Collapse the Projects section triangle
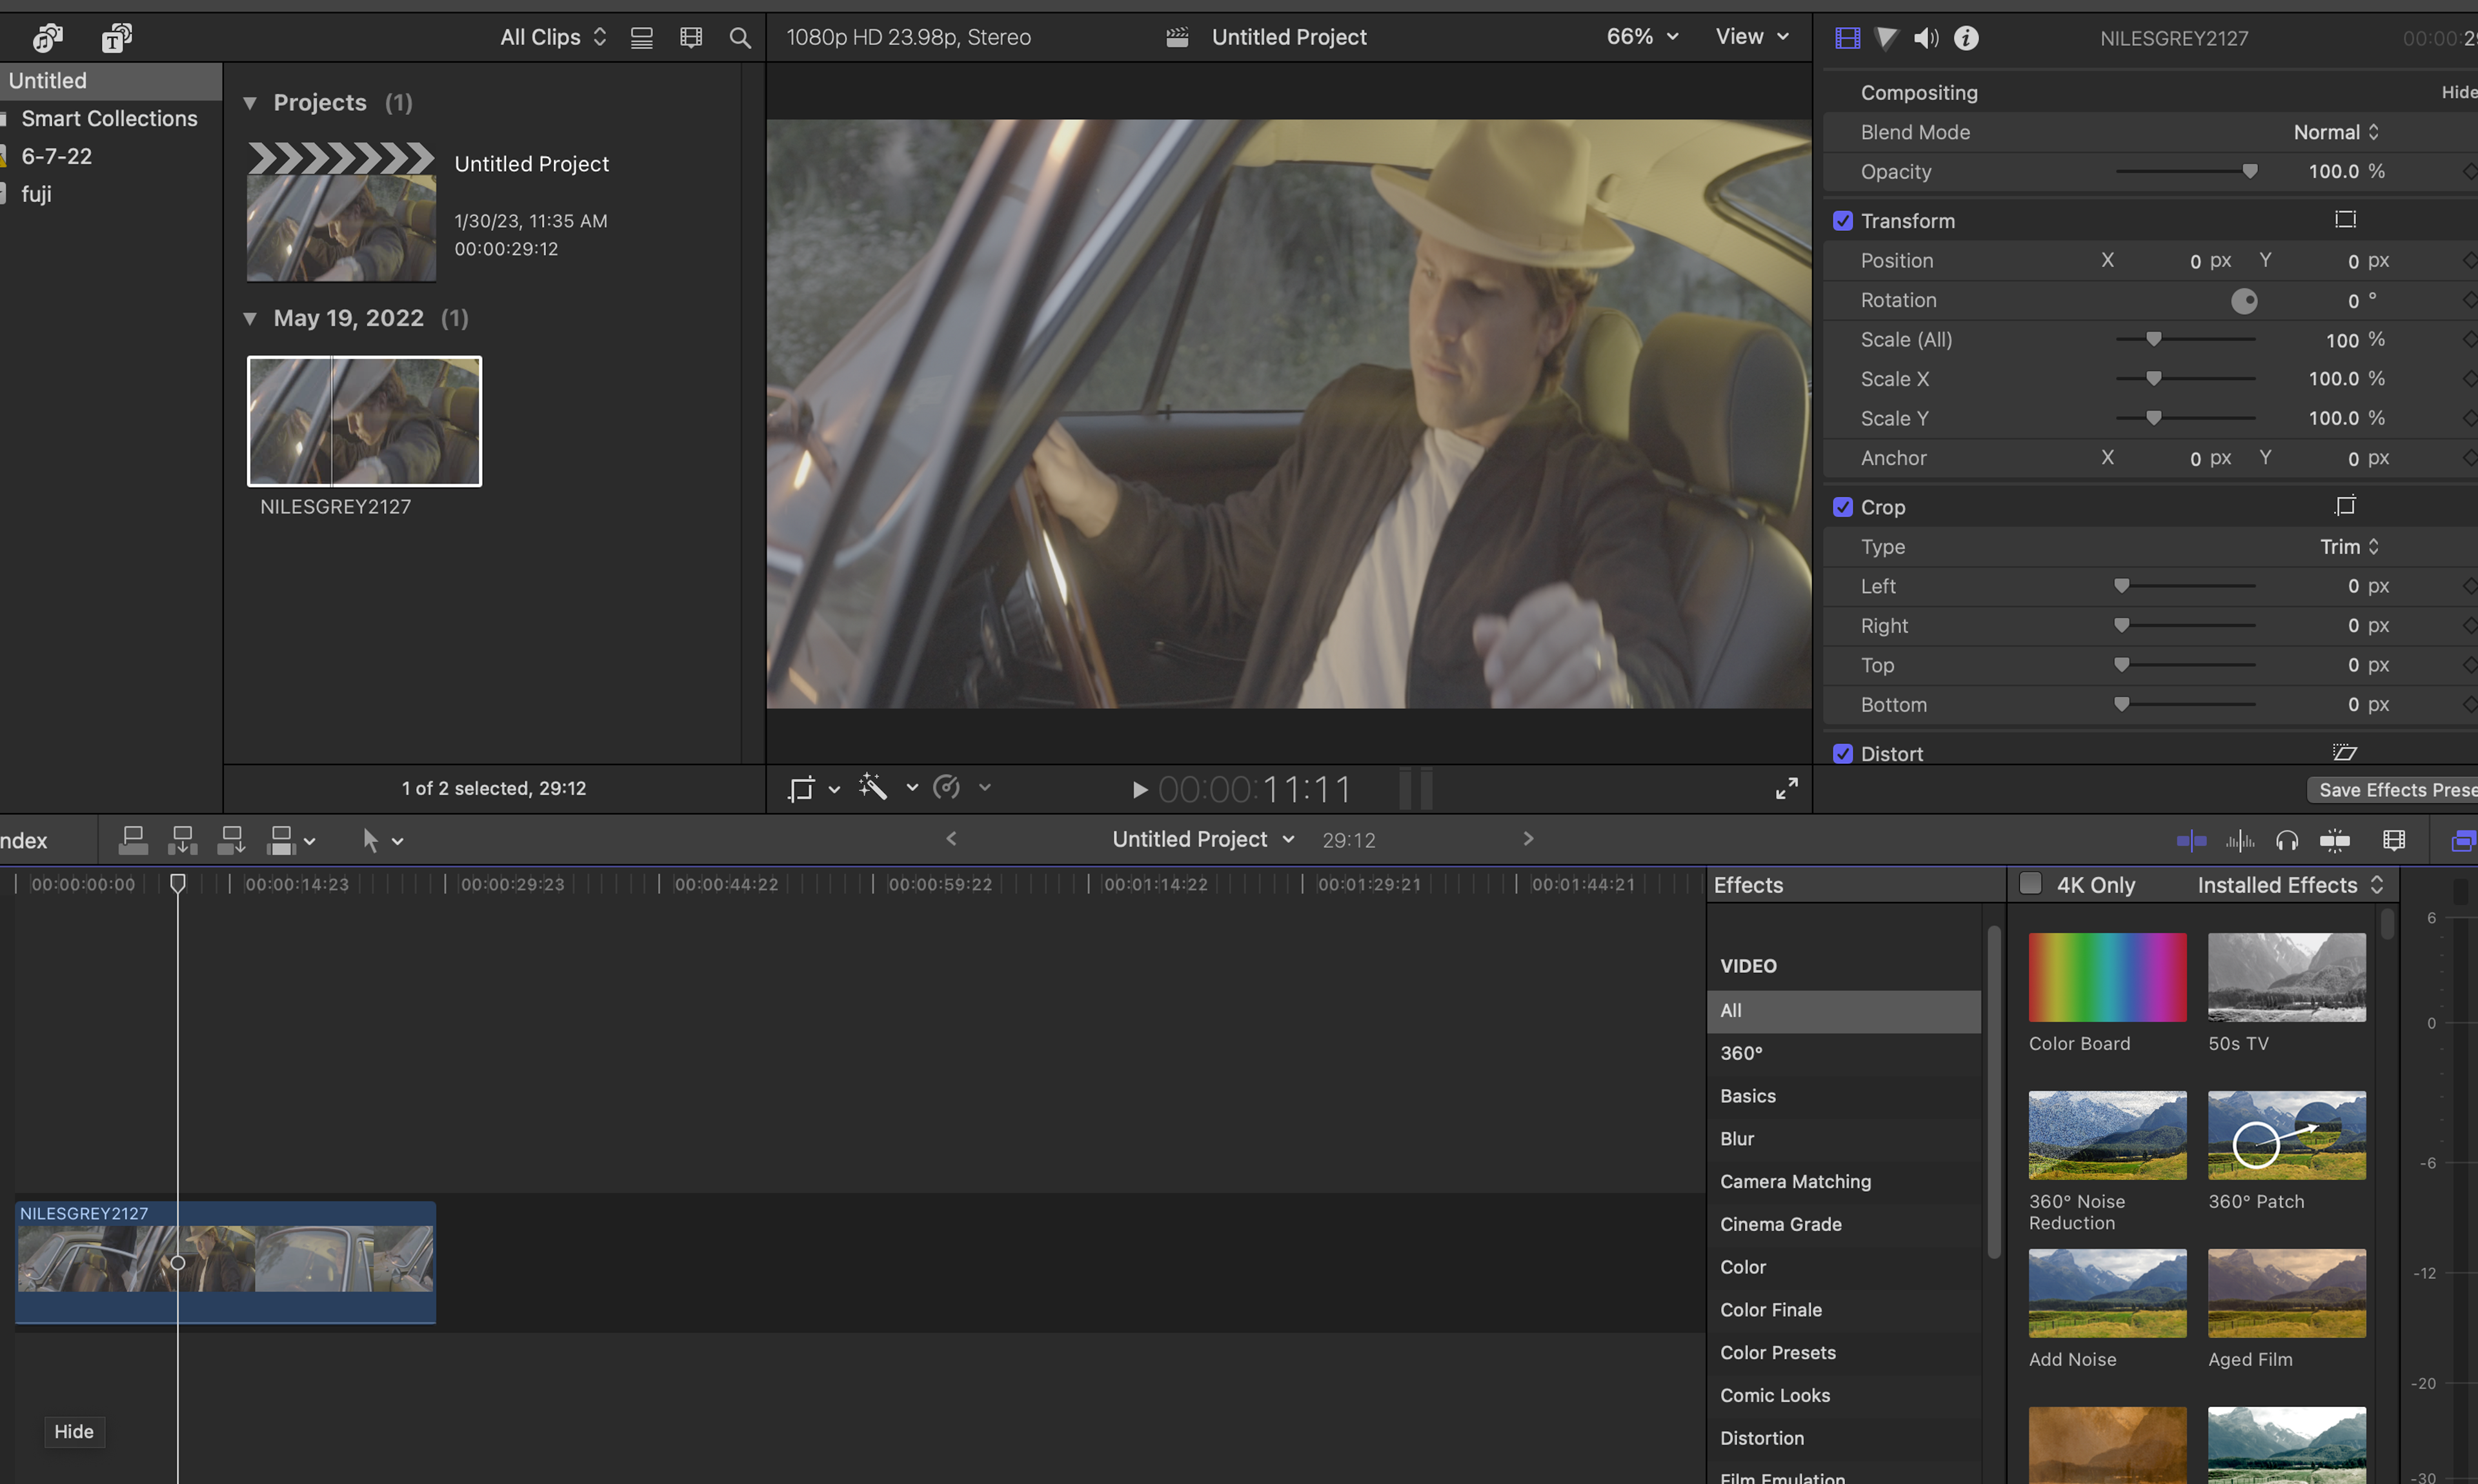The width and height of the screenshot is (2478, 1484). (250, 103)
